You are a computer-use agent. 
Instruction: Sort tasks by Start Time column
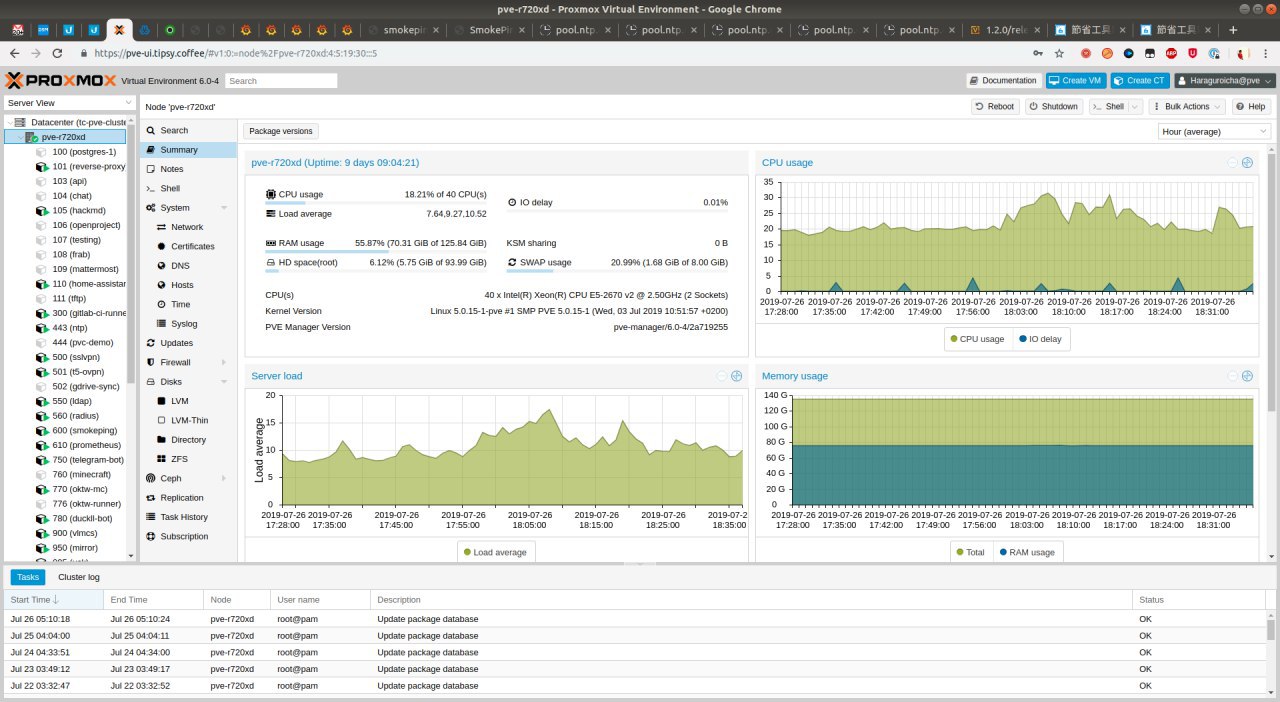53,599
